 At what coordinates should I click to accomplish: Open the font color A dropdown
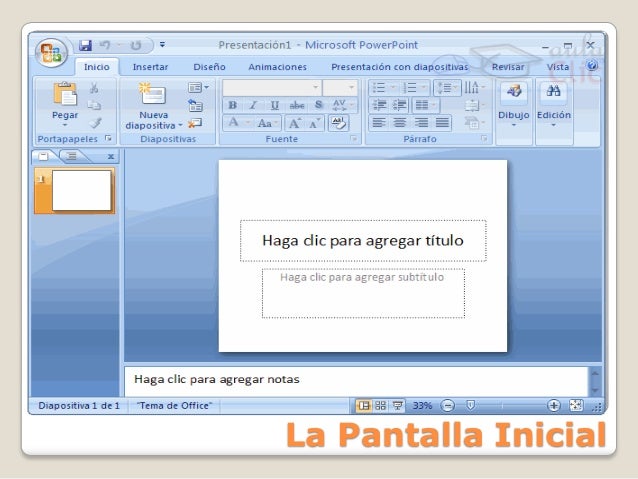tap(238, 122)
